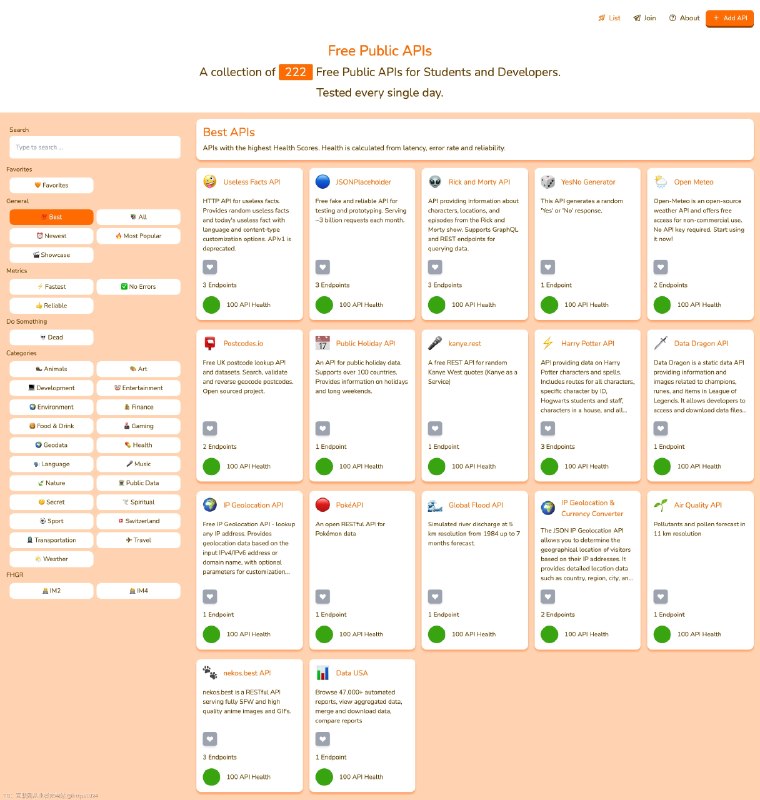Click the IP Geolocation API globe icon
Image resolution: width=760 pixels, height=800 pixels.
(210, 505)
